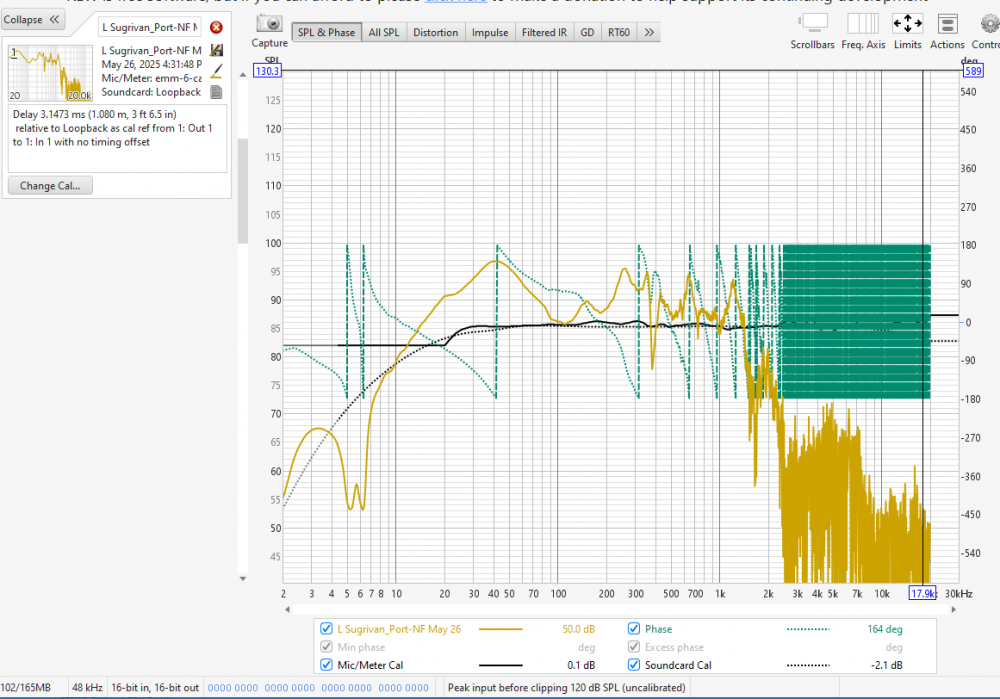Click the trace colour pencil icon
The image size is (1000, 699).
216,71
